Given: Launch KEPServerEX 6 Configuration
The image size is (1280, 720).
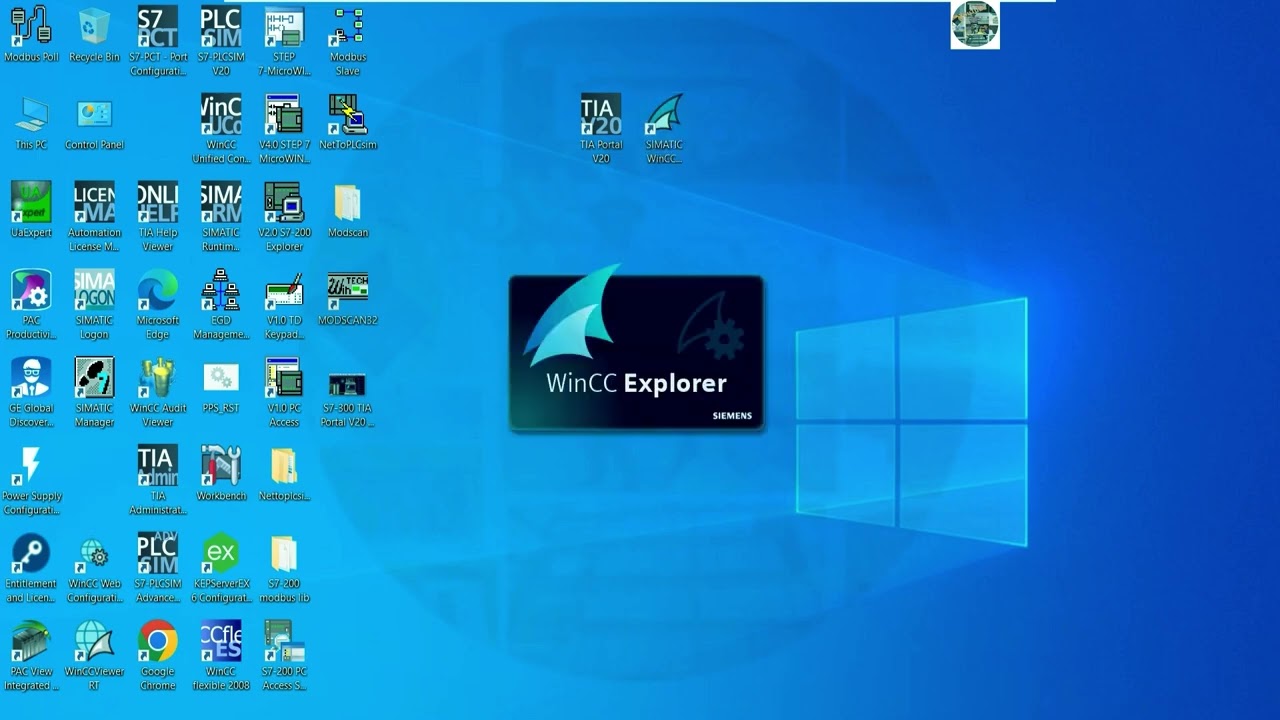Looking at the screenshot, I should [221, 569].
